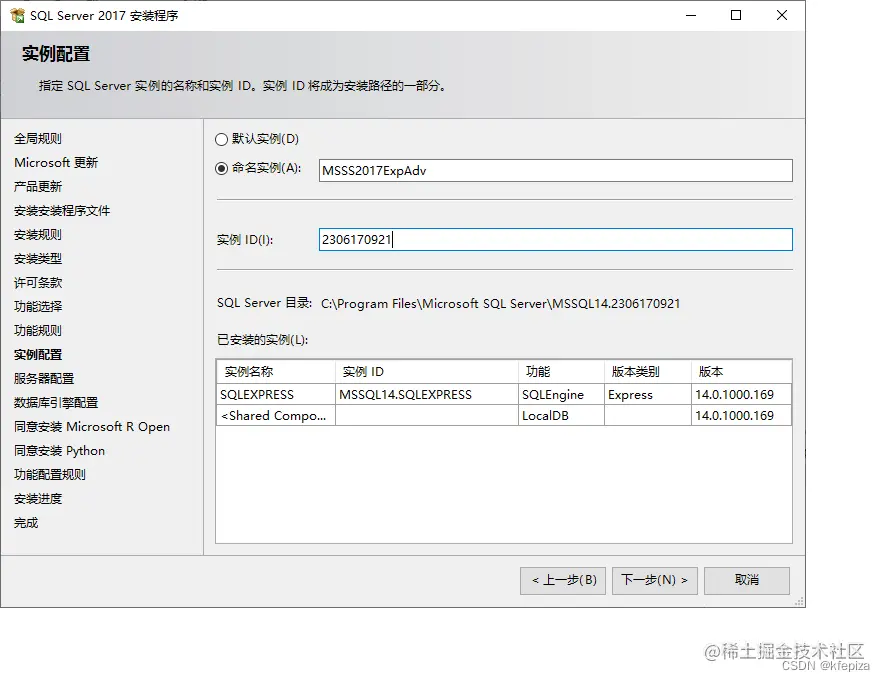
Task: Click 实例名称 column header
Action: [x=276, y=371]
